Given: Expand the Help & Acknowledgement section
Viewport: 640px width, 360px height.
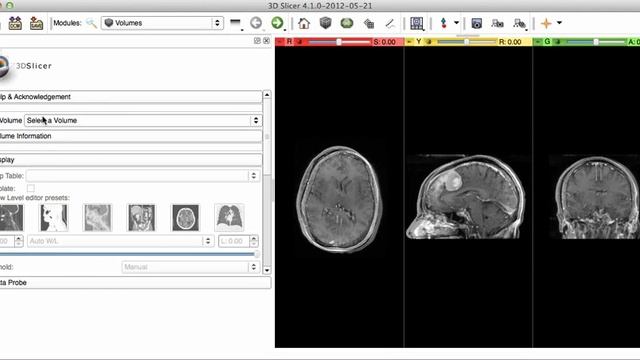Looking at the screenshot, I should click(131, 97).
